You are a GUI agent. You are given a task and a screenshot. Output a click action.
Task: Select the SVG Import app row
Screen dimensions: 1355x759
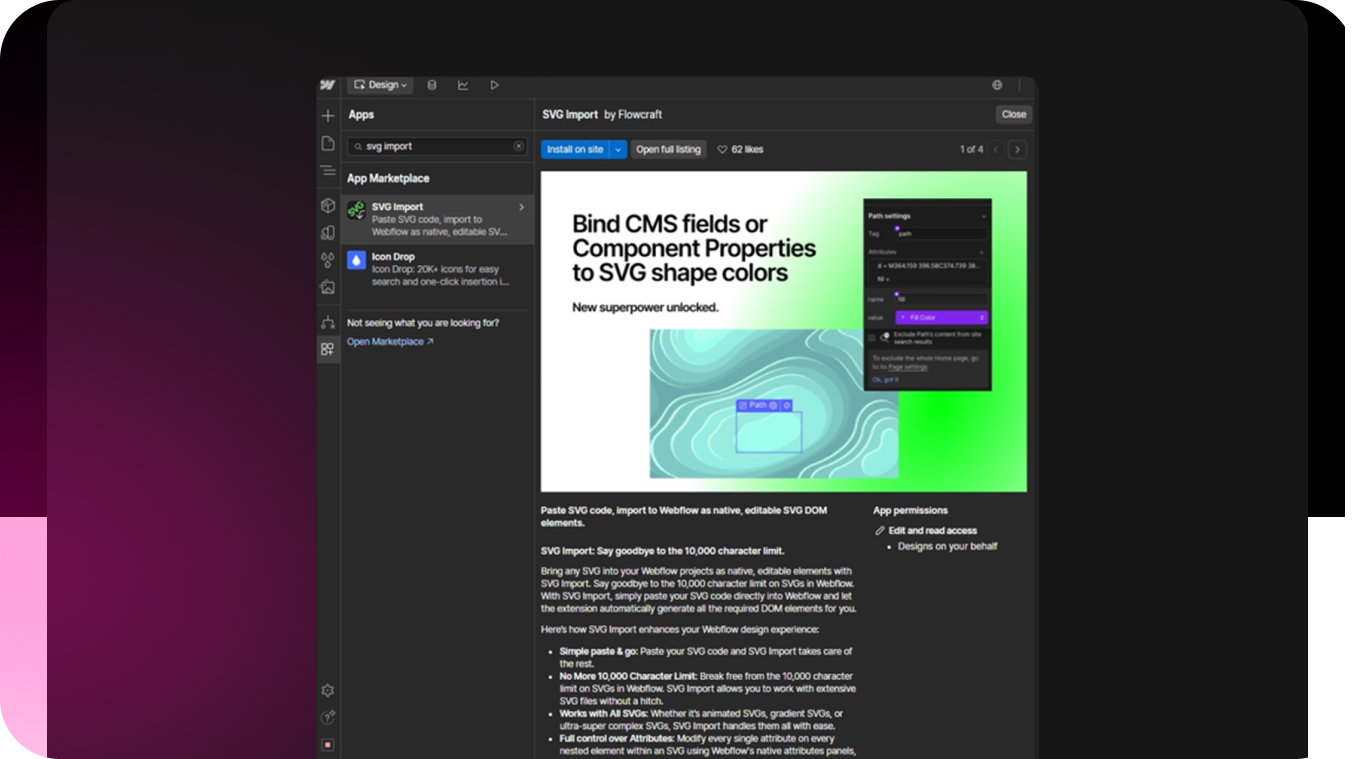pos(437,219)
